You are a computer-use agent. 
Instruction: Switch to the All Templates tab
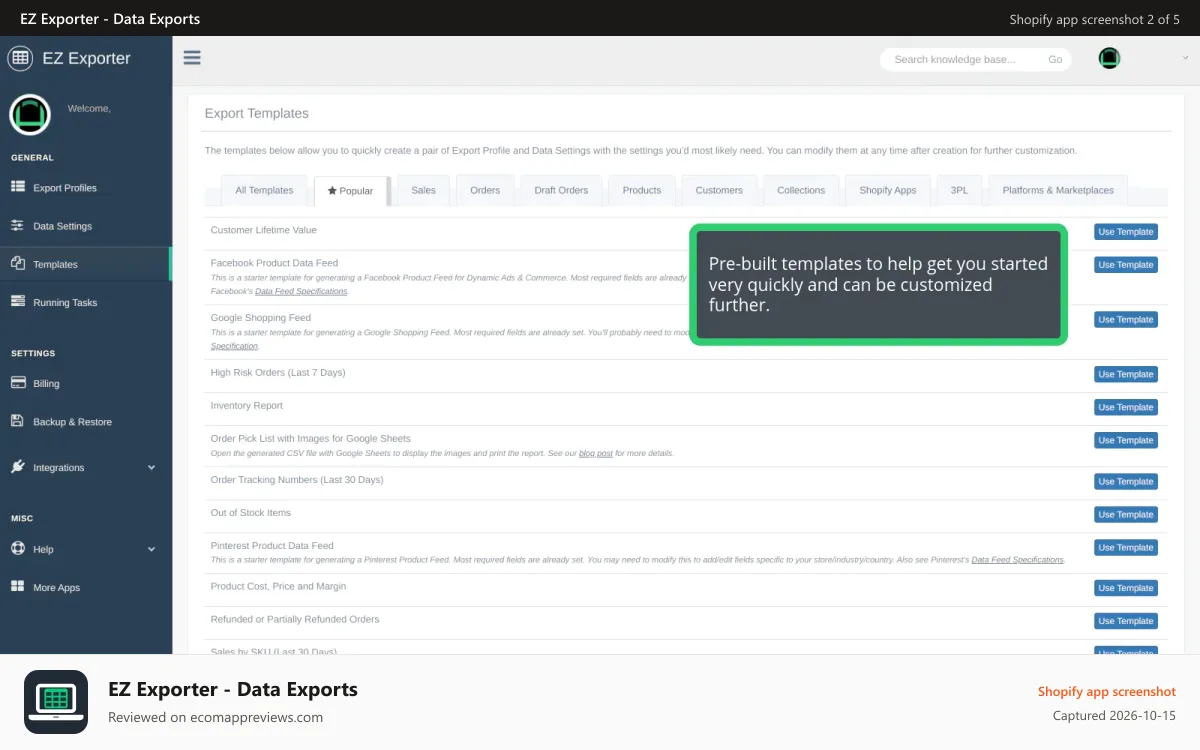pos(264,190)
